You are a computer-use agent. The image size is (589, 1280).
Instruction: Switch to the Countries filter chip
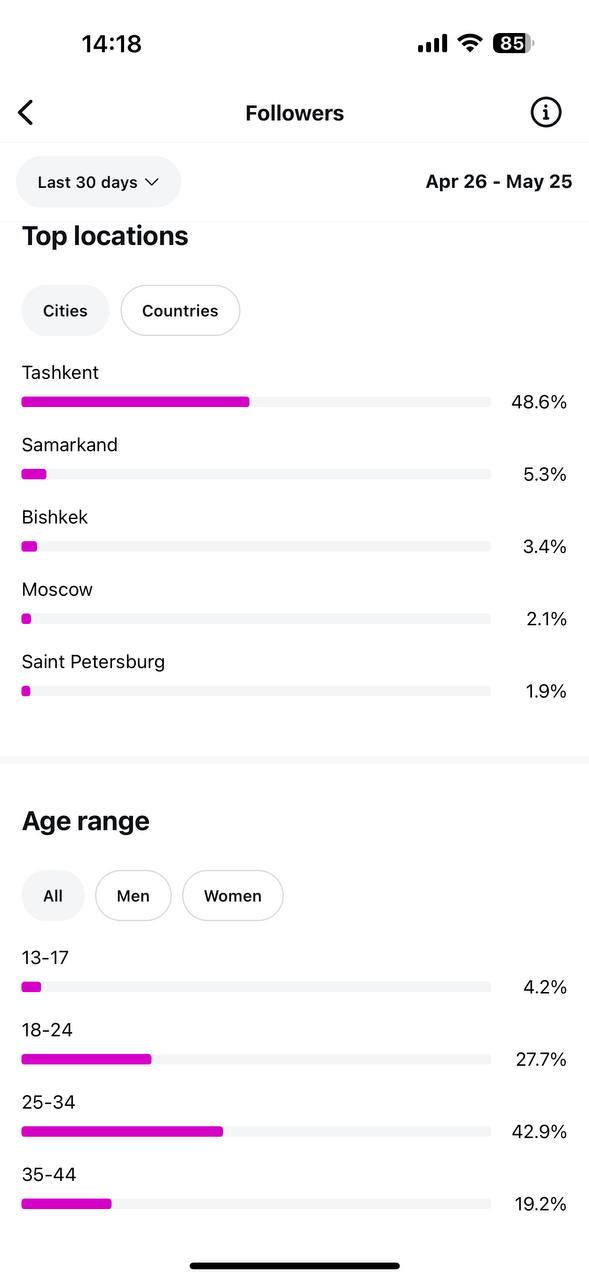(x=180, y=311)
